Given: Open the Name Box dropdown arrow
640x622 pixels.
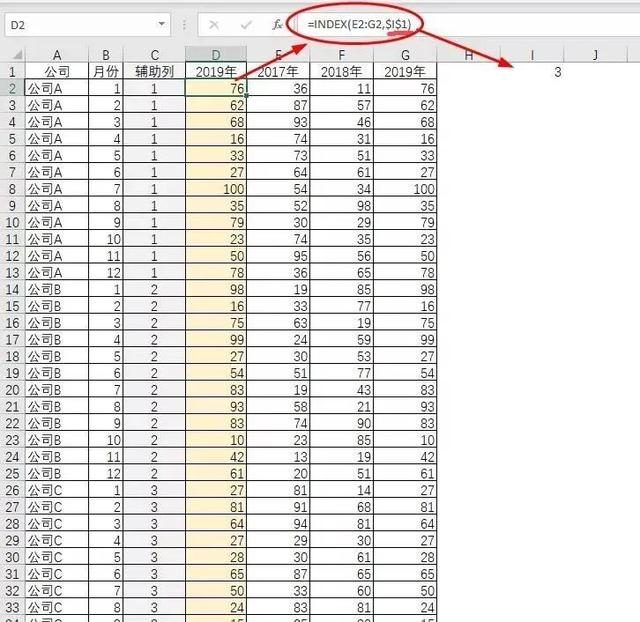Looking at the screenshot, I should (163, 22).
